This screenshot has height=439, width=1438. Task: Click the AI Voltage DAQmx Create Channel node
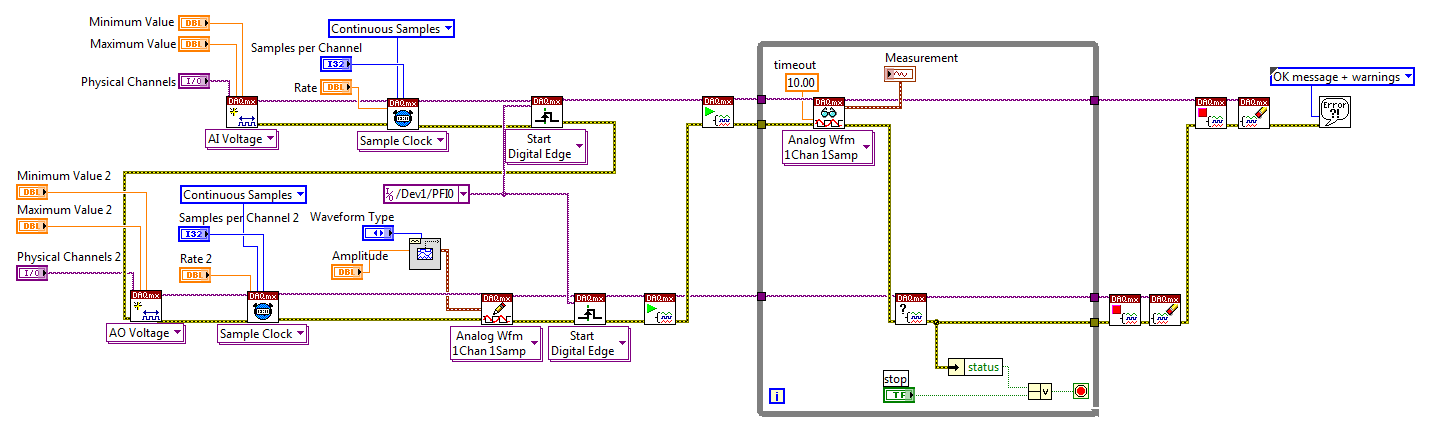(x=242, y=111)
